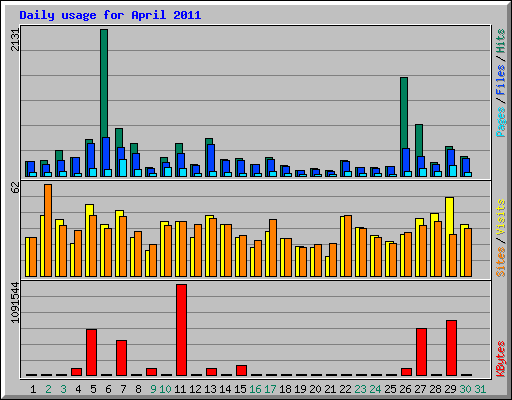Click day label "4" on the x-axis
The image size is (512, 400).
point(78,389)
